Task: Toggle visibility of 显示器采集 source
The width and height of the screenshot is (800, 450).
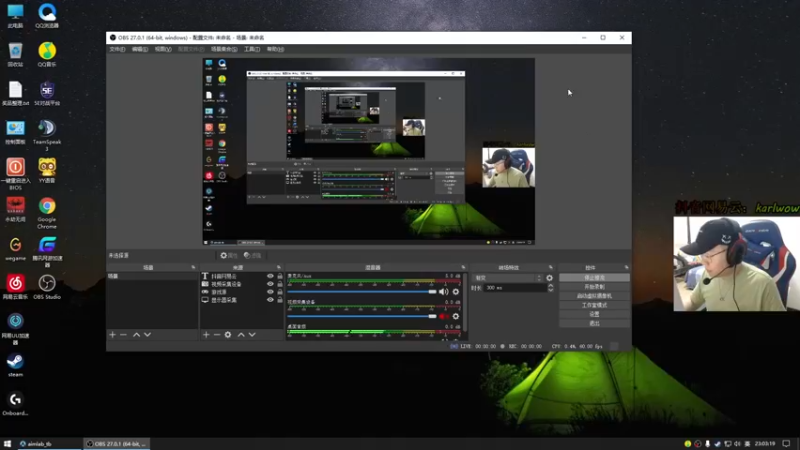Action: point(270,299)
